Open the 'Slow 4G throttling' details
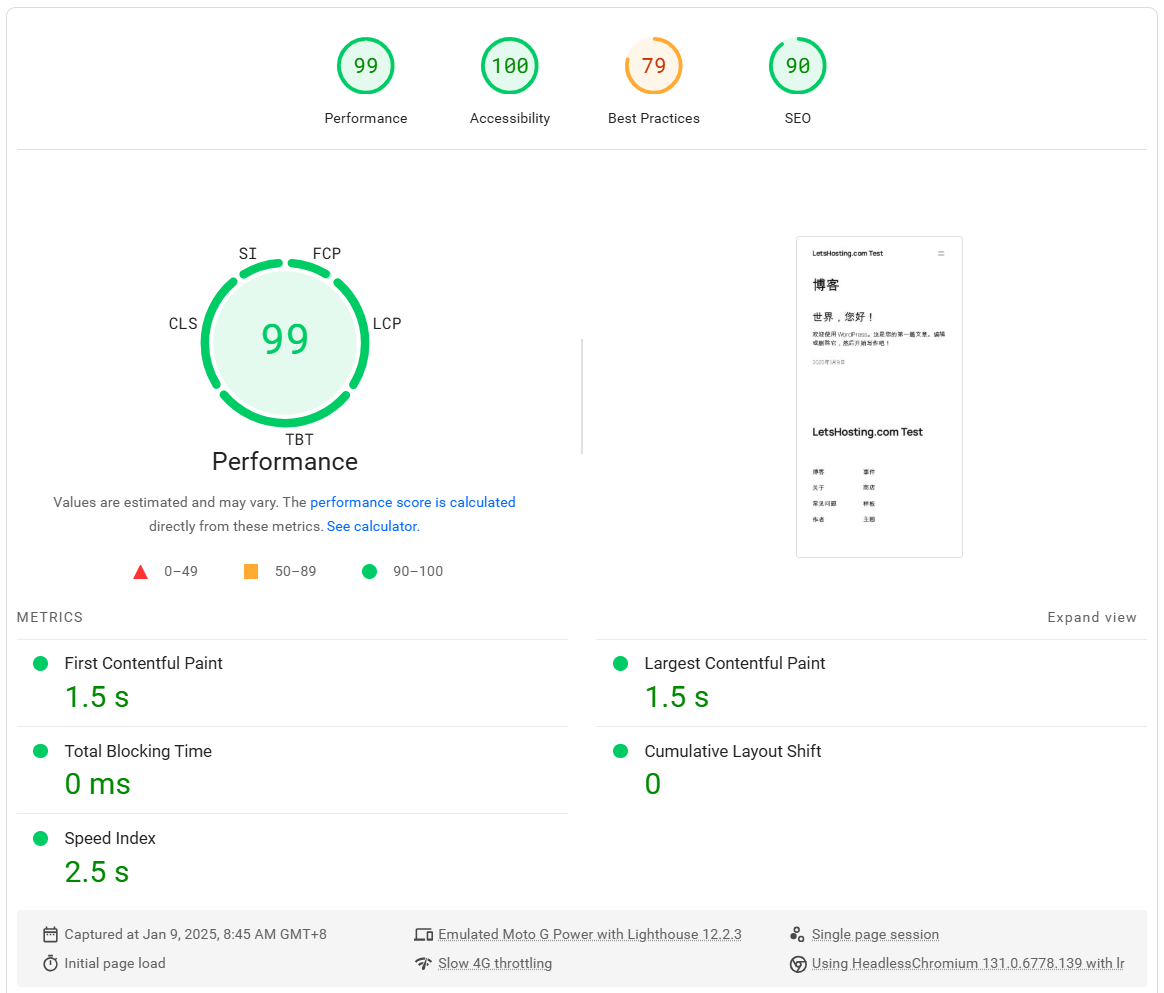The image size is (1164, 993). click(x=495, y=963)
